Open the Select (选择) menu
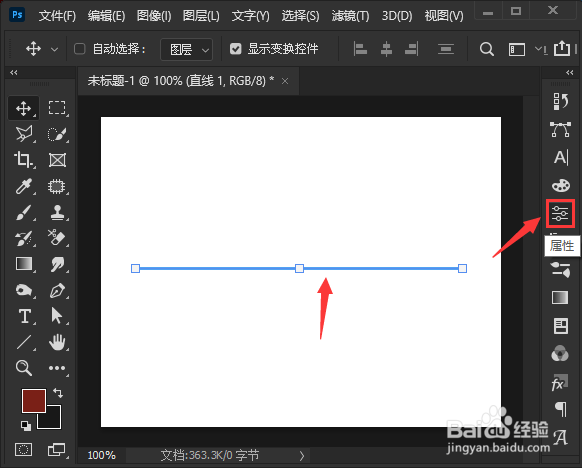This screenshot has height=468, width=582. click(300, 16)
